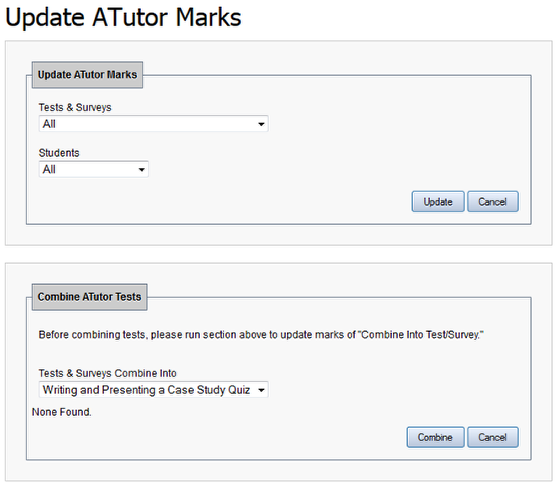Expand the Students dropdown set to All

click(94, 169)
